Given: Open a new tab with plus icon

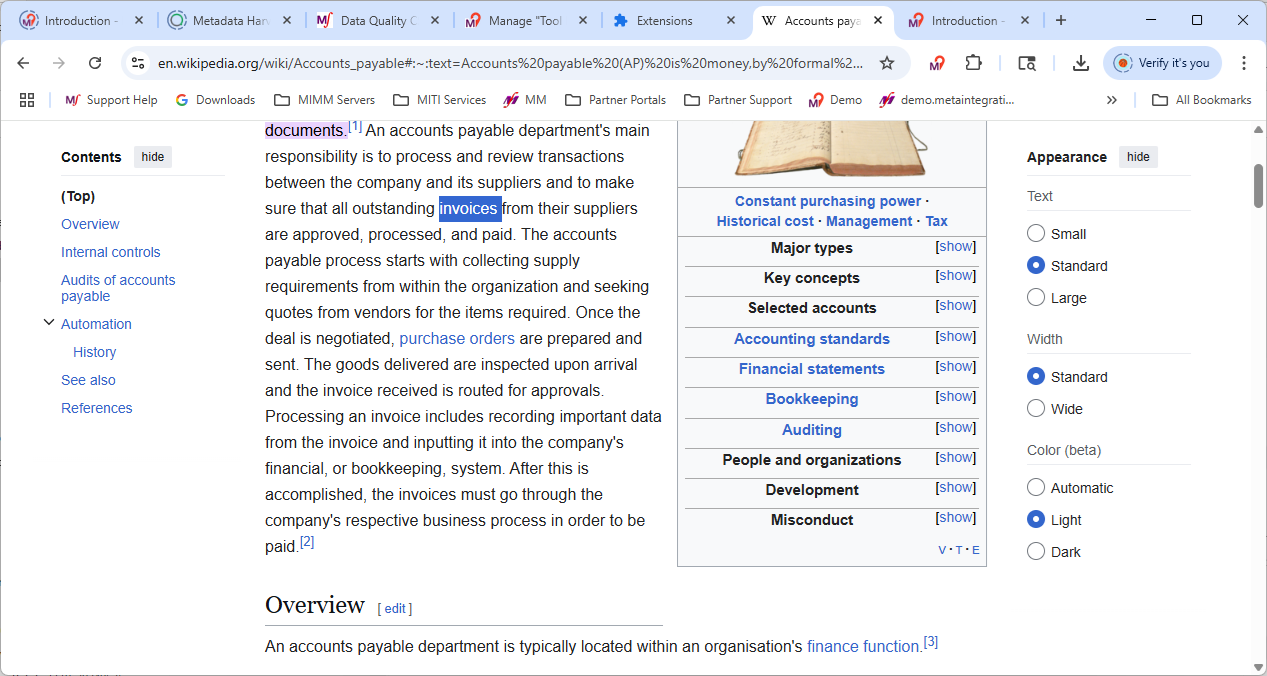Looking at the screenshot, I should click(x=1061, y=20).
